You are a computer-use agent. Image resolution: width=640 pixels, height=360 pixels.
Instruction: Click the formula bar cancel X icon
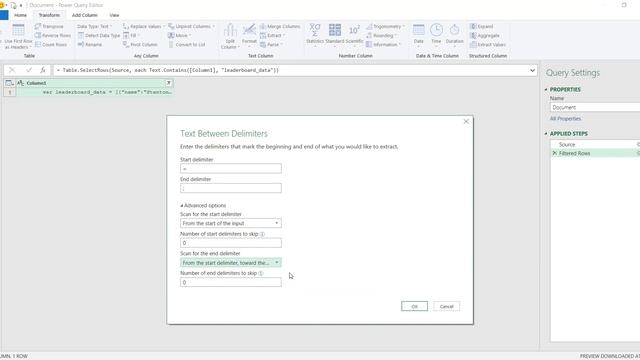(x=12, y=70)
